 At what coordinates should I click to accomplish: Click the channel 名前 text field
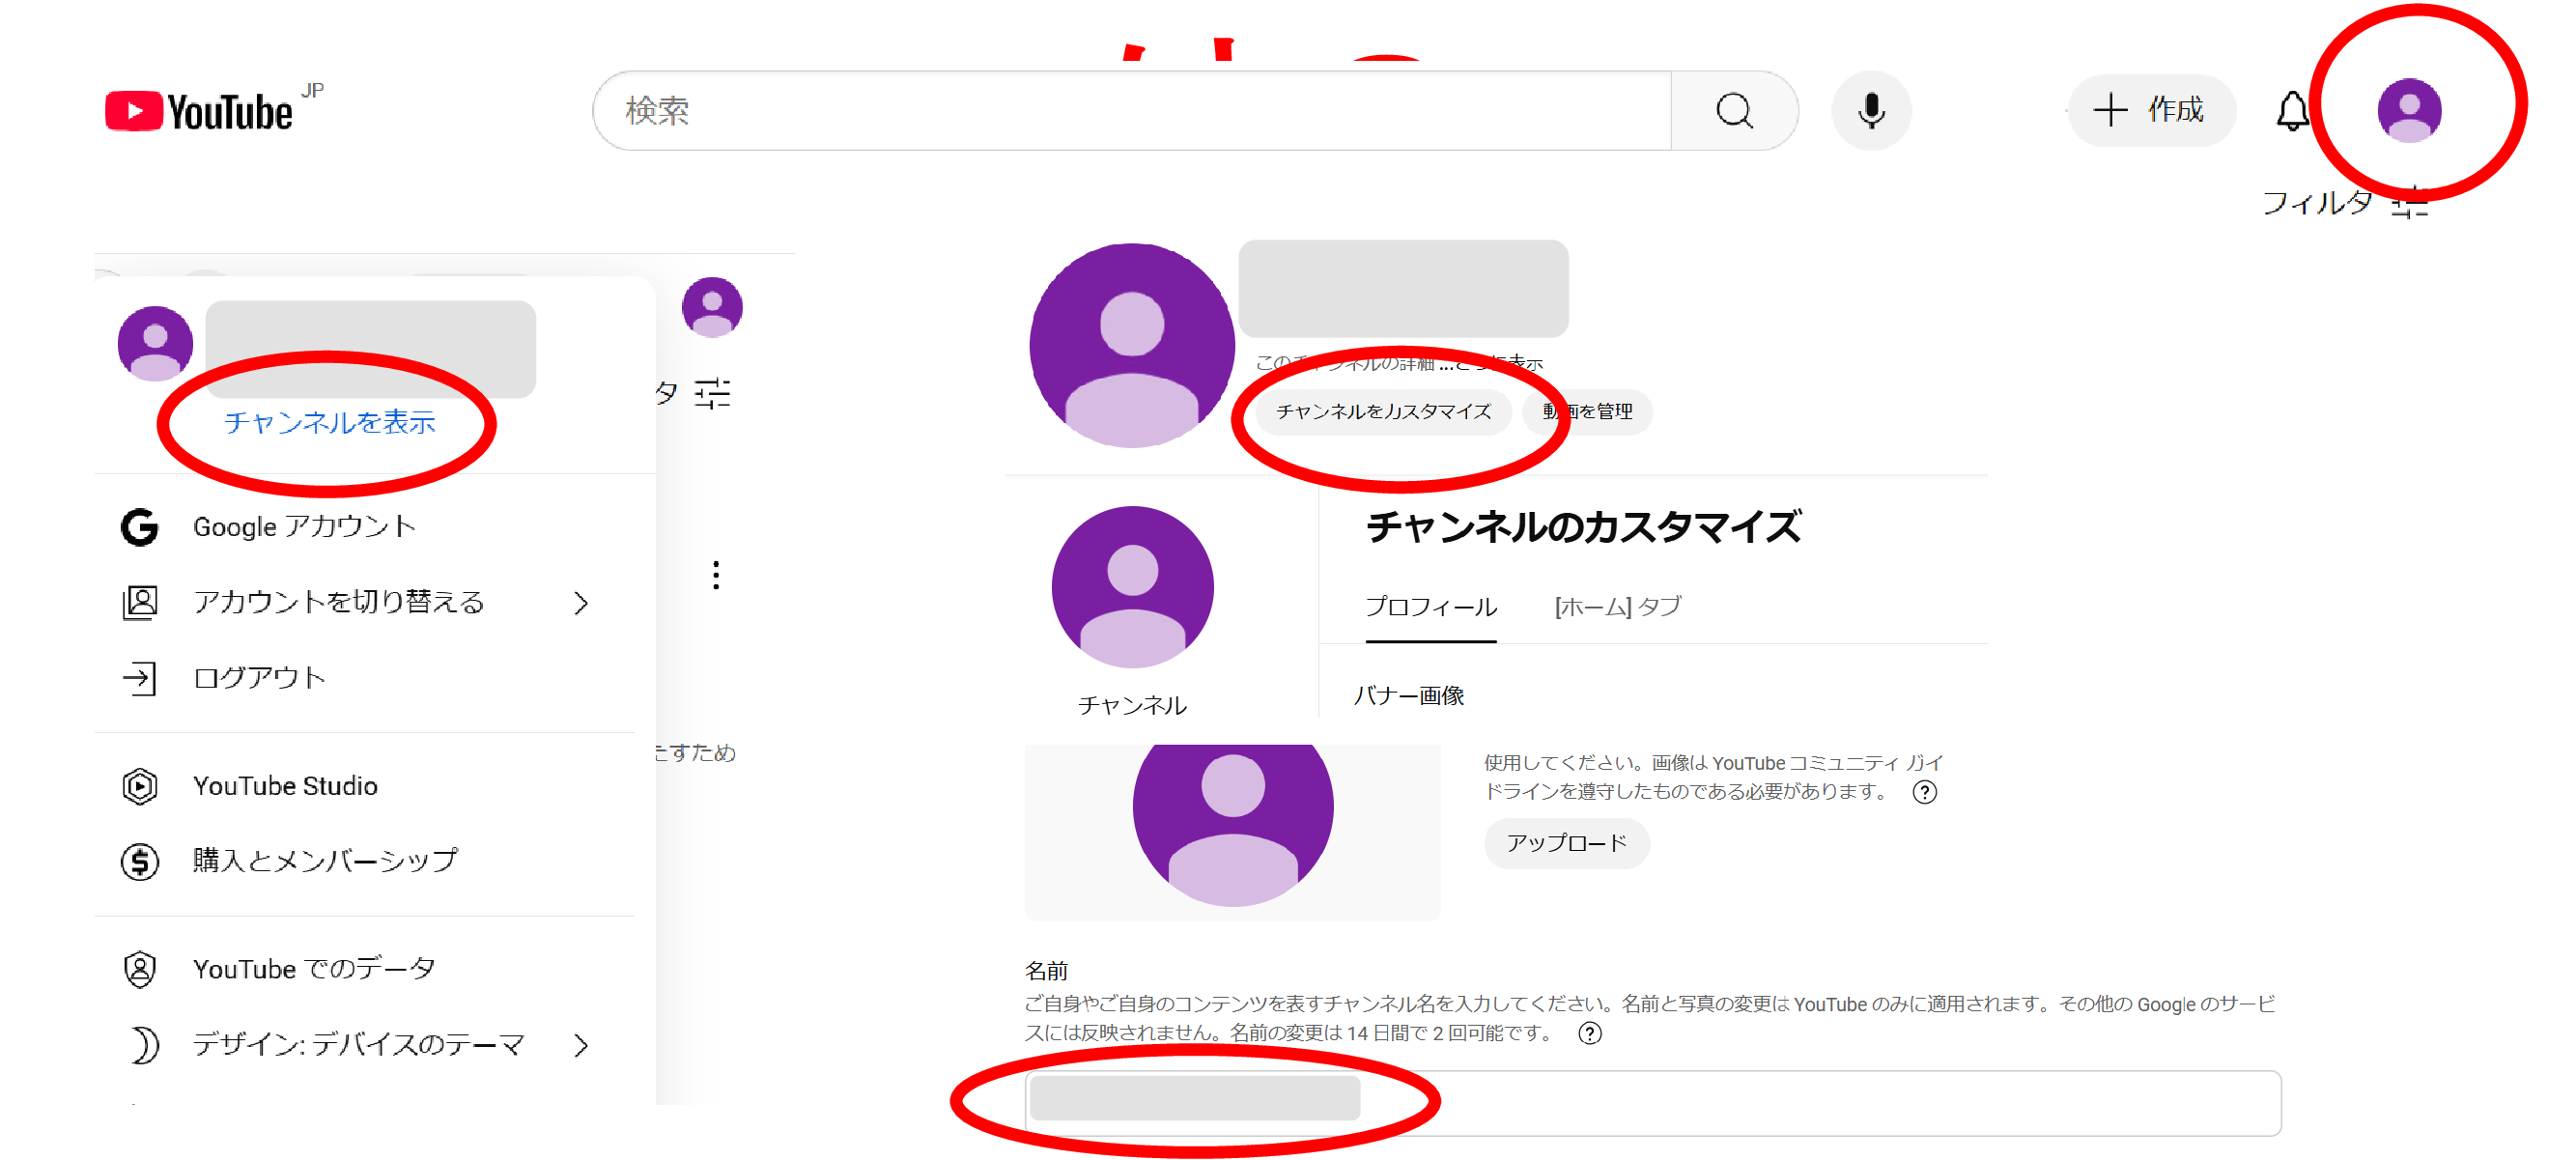click(1650, 1101)
